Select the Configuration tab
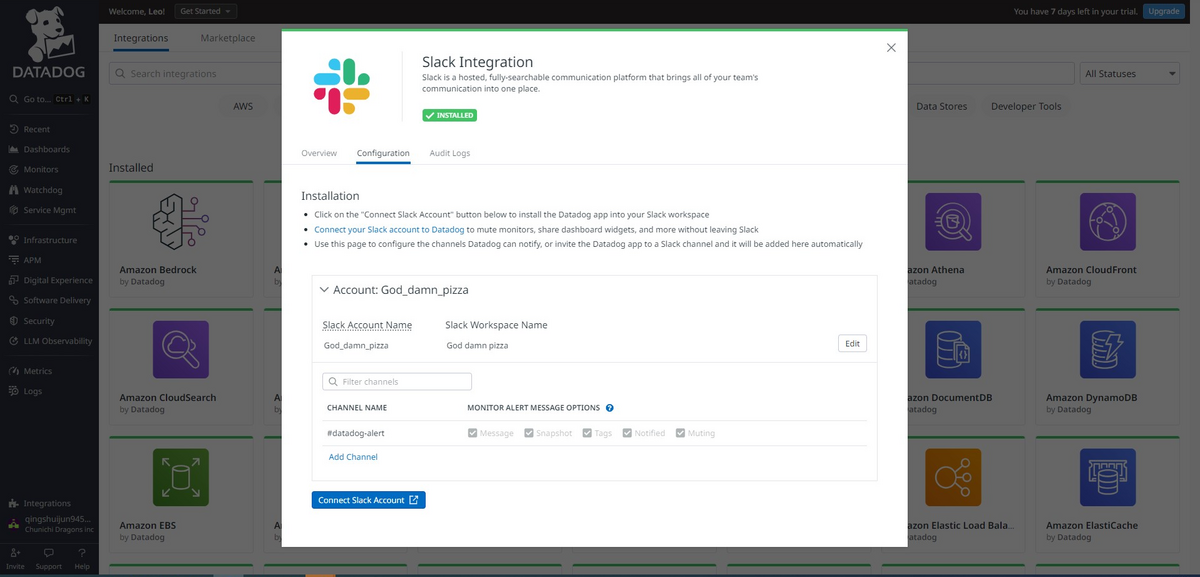Screen dimensions: 1200x577 tap(383, 153)
